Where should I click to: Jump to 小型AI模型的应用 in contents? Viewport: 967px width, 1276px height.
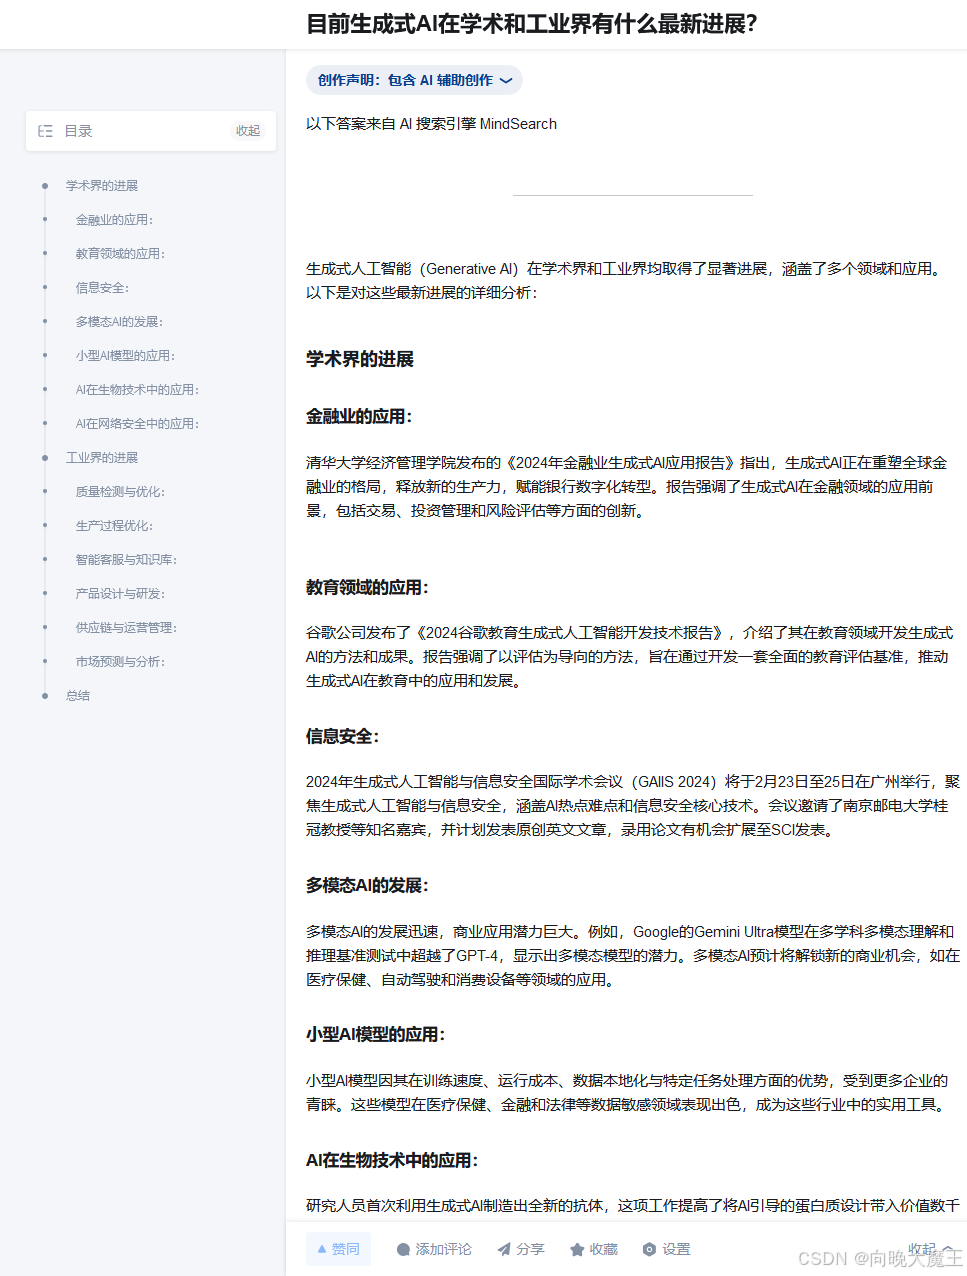pos(125,356)
